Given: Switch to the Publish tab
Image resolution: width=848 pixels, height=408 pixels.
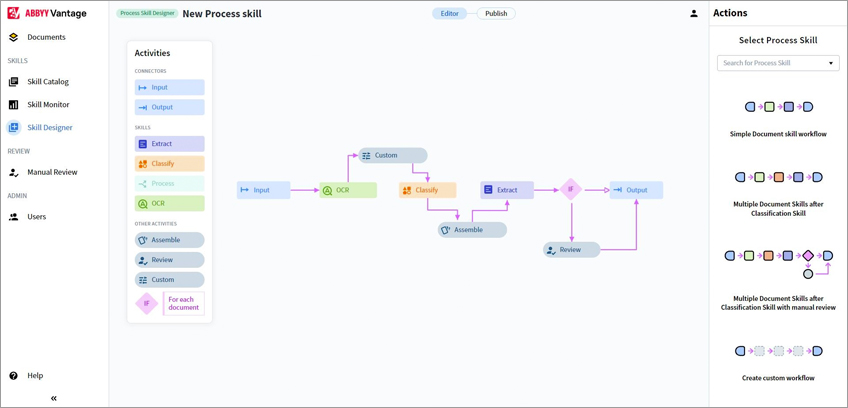Looking at the screenshot, I should tap(496, 14).
